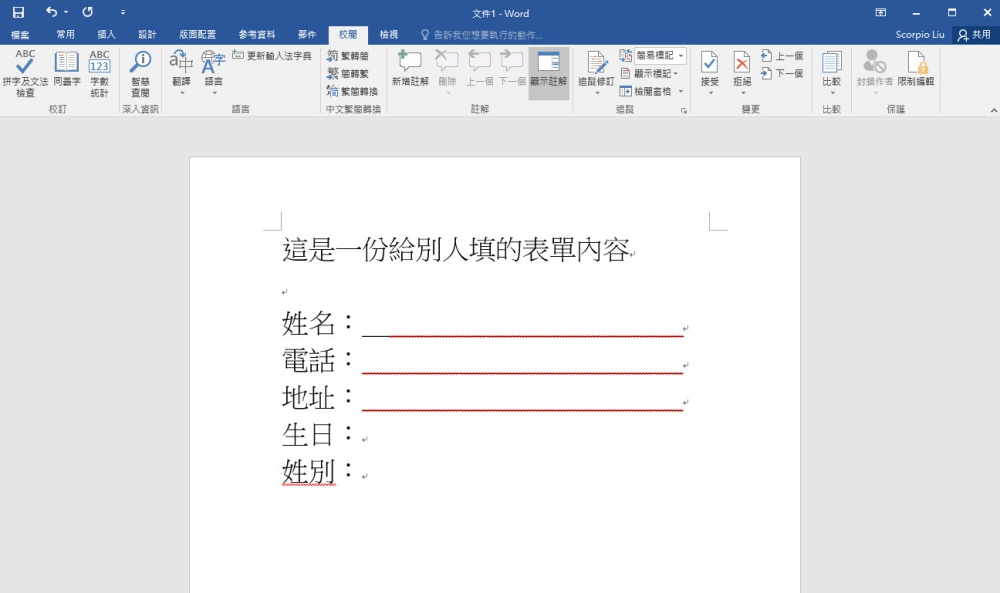Click the 共用 share button
Viewport: 1000px width, 593px height.
pos(974,35)
